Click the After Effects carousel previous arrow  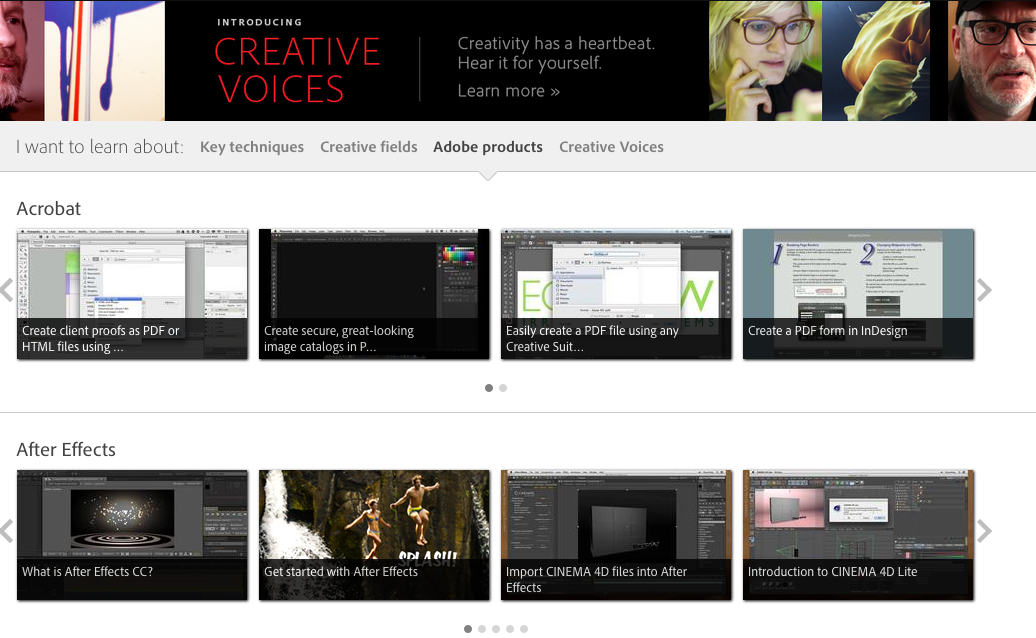coord(6,531)
